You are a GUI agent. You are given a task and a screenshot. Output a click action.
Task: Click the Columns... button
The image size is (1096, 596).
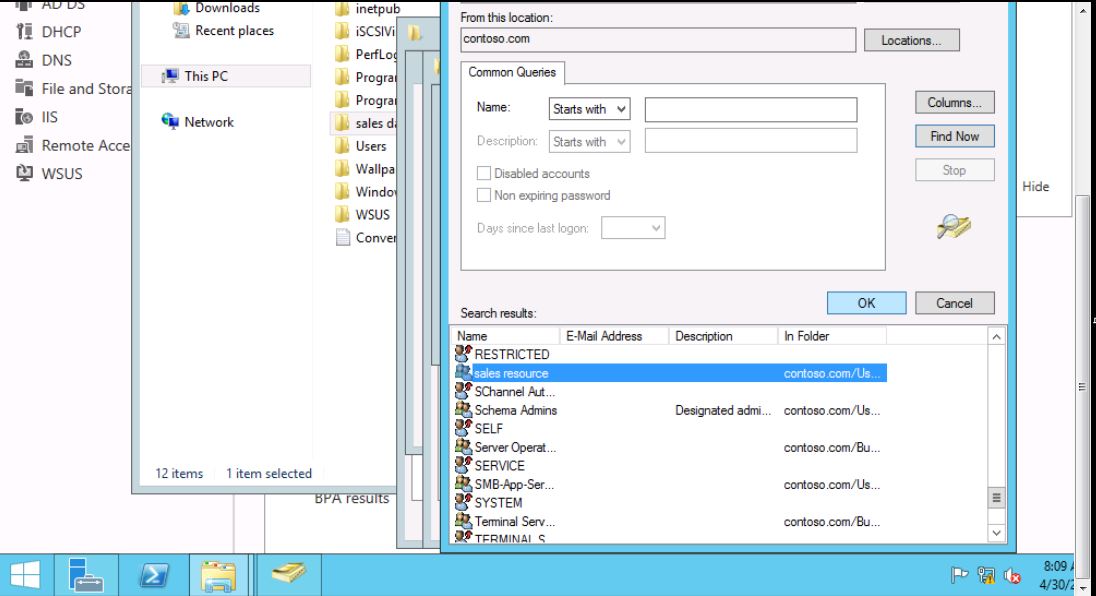(x=955, y=103)
